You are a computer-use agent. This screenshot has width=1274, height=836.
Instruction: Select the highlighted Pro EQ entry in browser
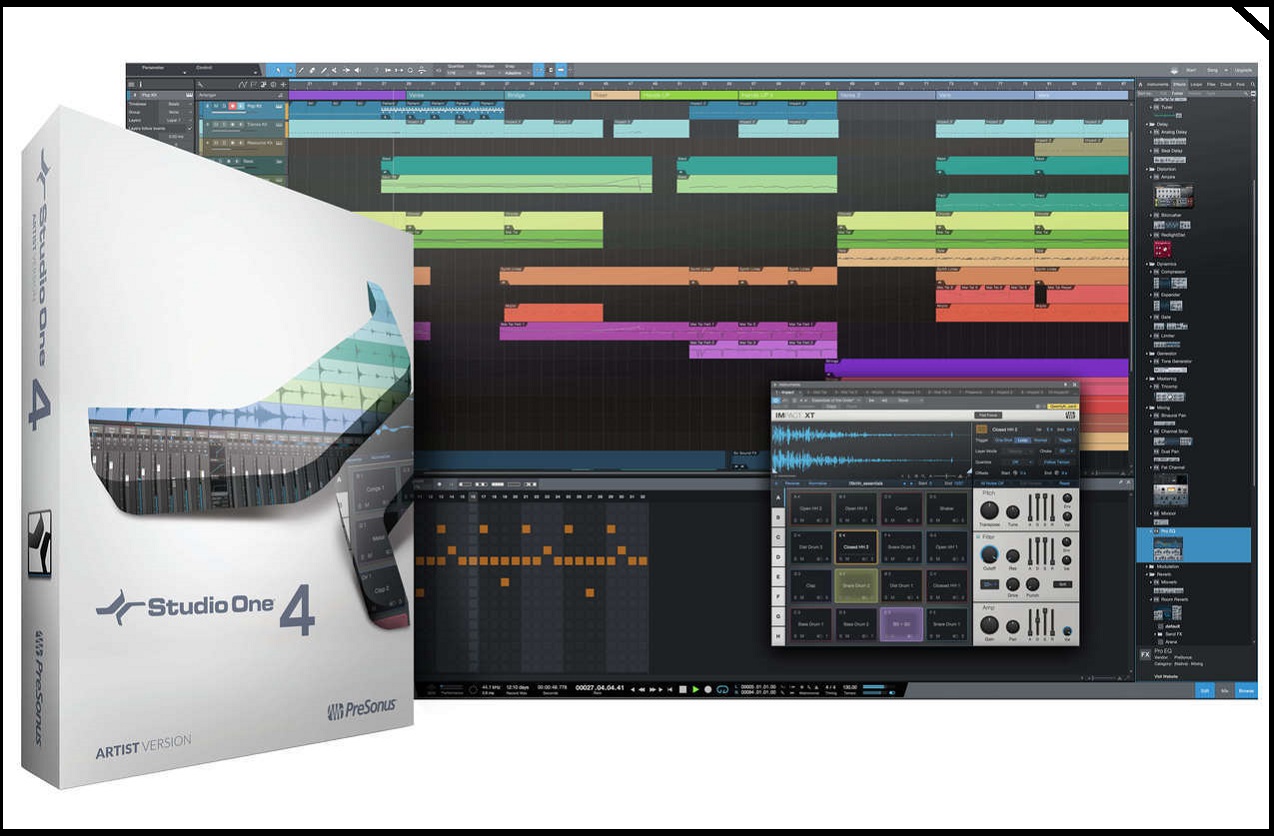(x=1194, y=544)
